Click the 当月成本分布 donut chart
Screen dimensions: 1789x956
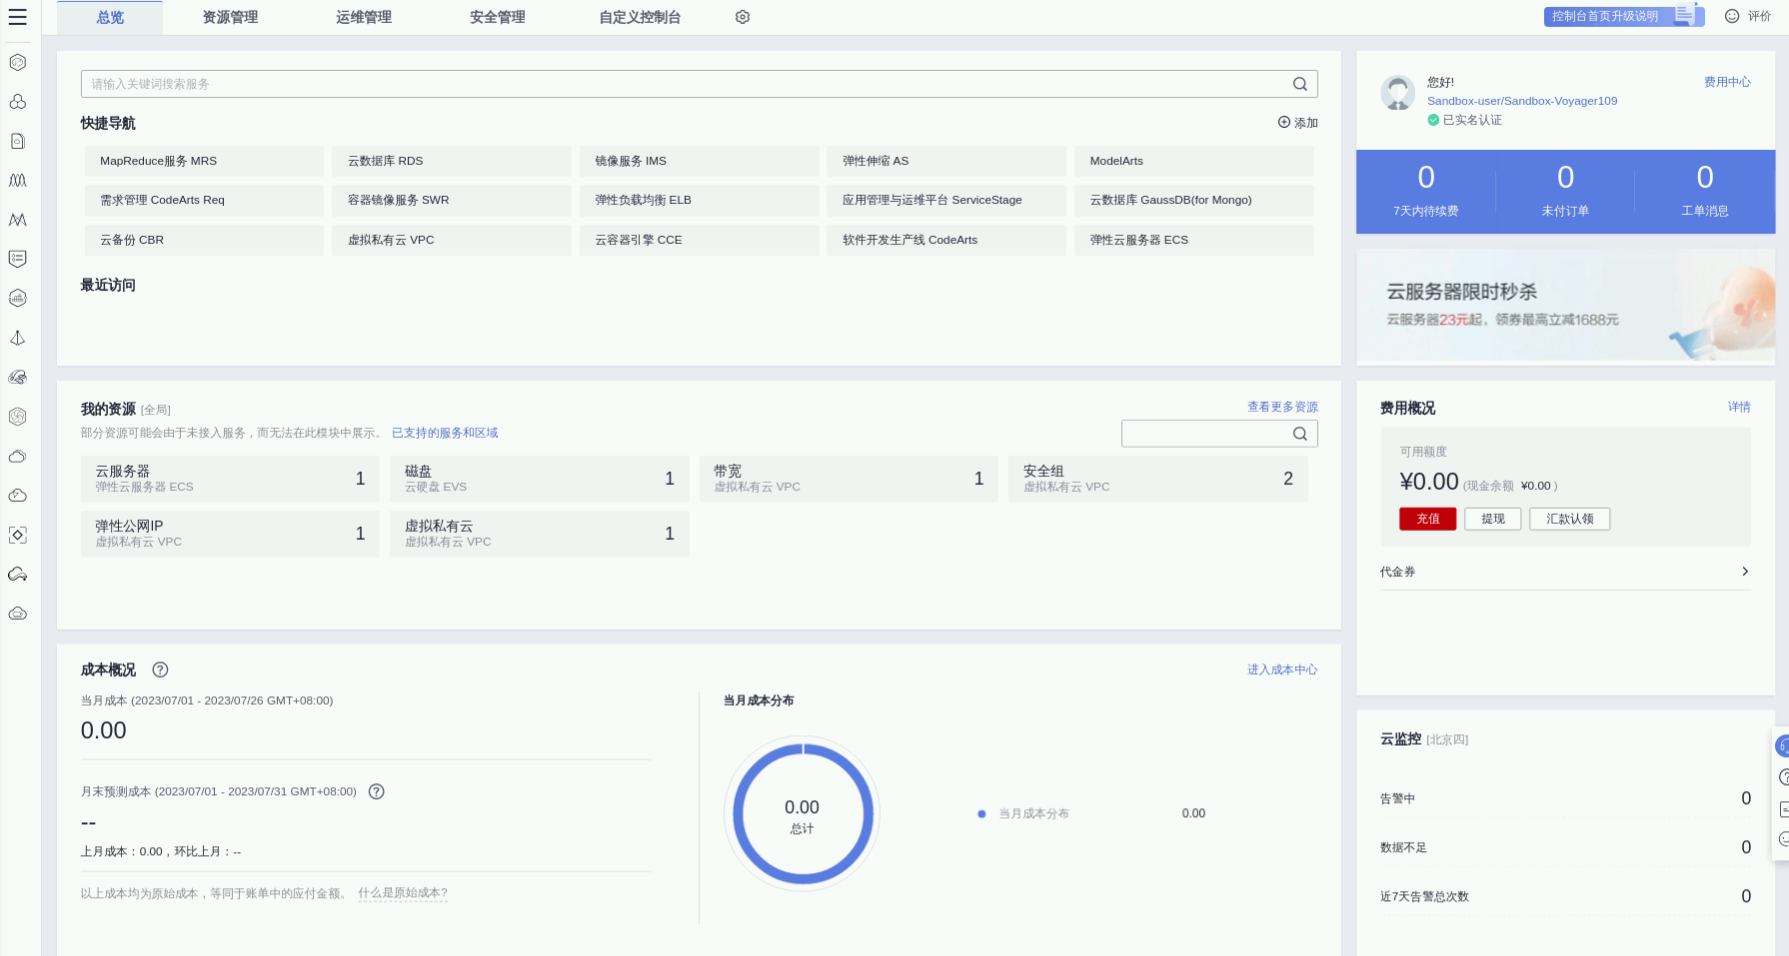802,814
